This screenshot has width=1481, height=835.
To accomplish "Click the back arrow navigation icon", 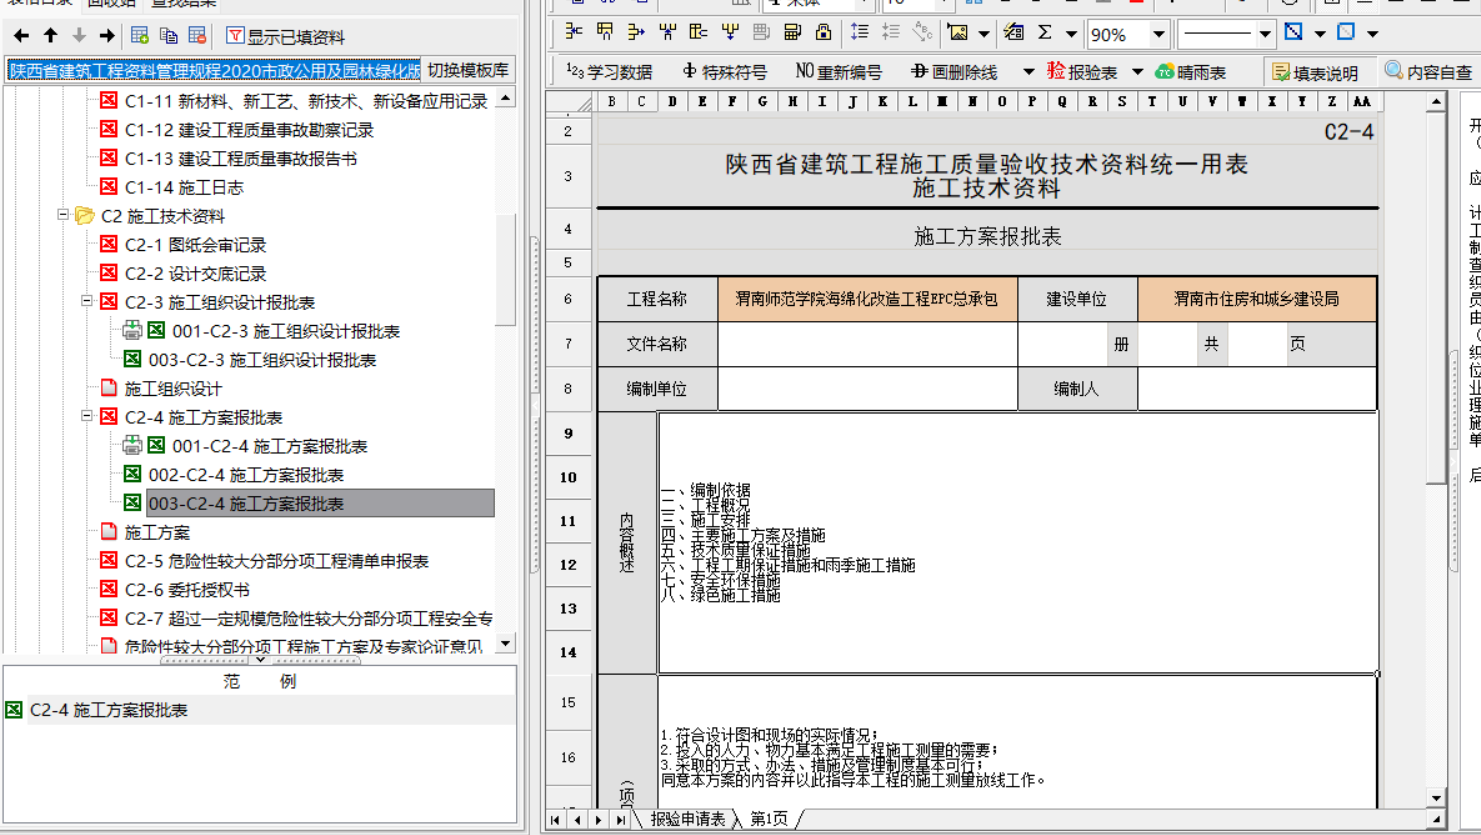I will click(x=21, y=36).
